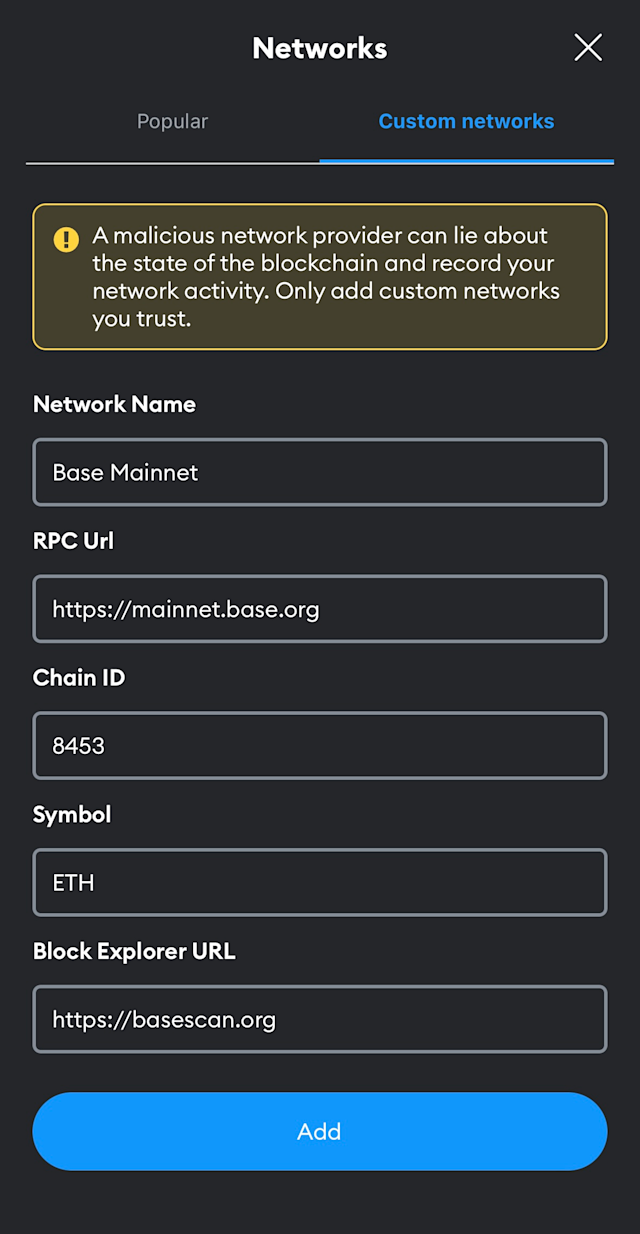Click the yellow warning exclamation icon
640x1234 pixels.
coord(66,239)
